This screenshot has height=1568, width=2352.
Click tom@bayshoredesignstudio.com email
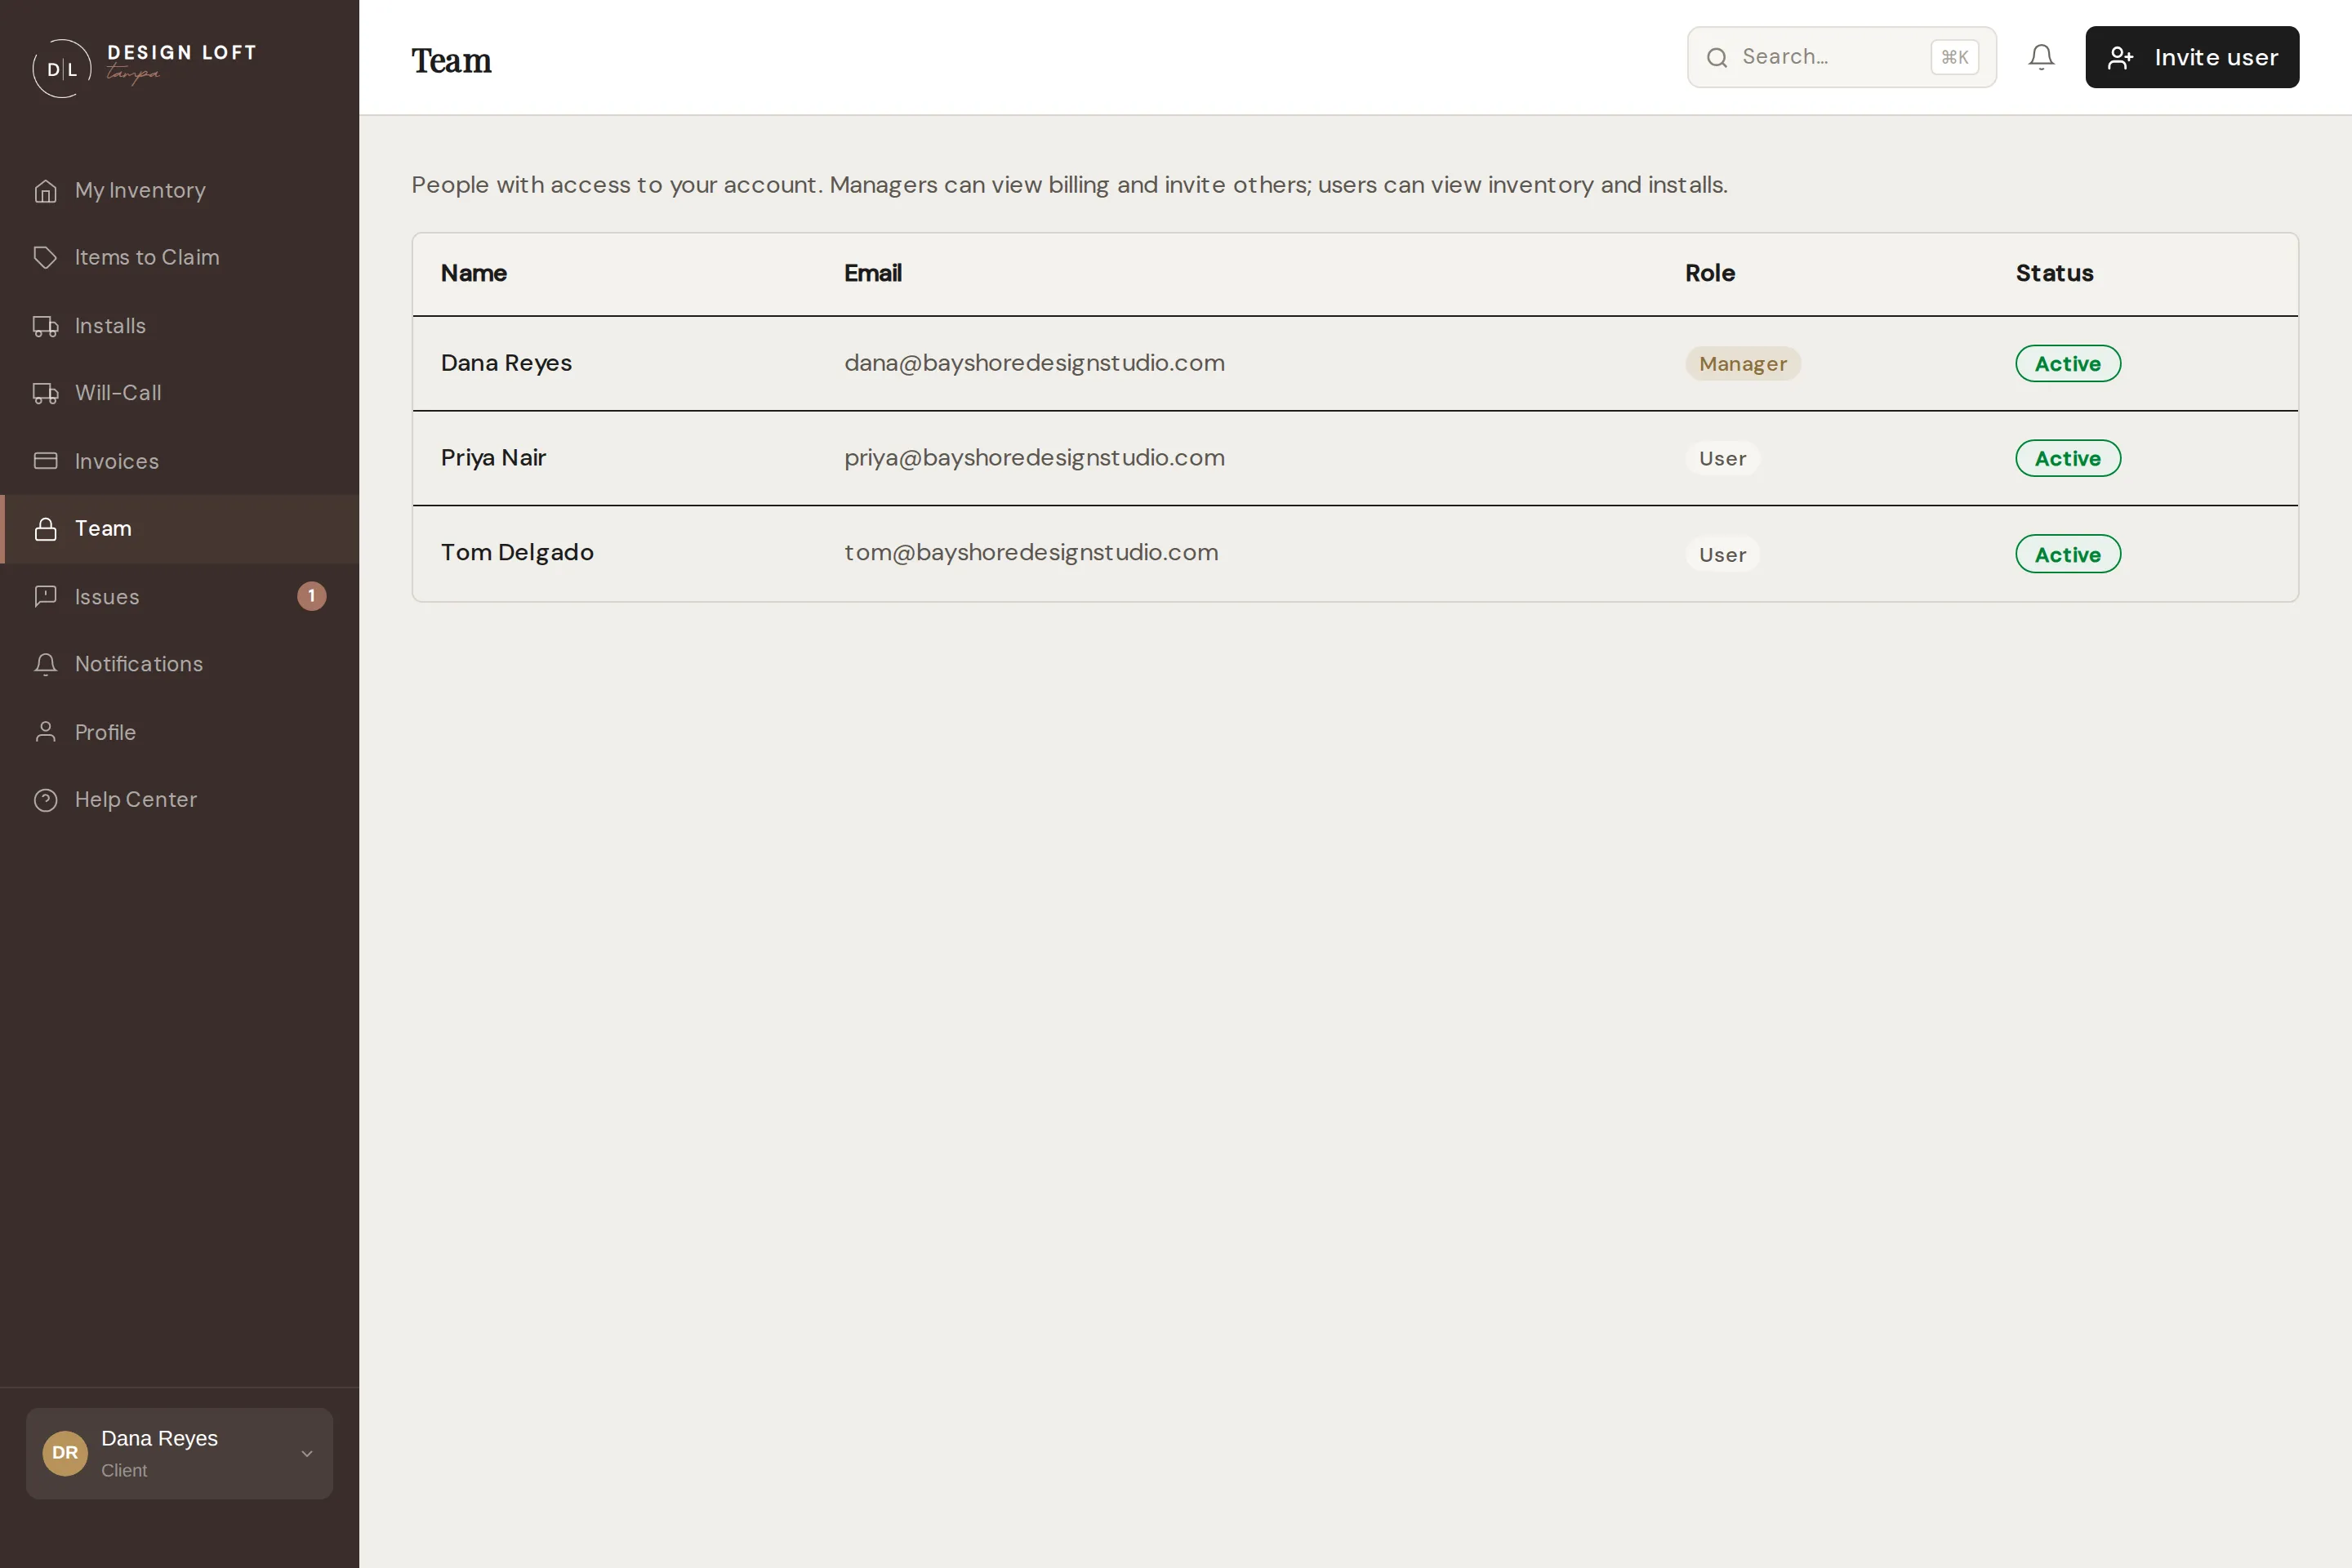click(1031, 553)
